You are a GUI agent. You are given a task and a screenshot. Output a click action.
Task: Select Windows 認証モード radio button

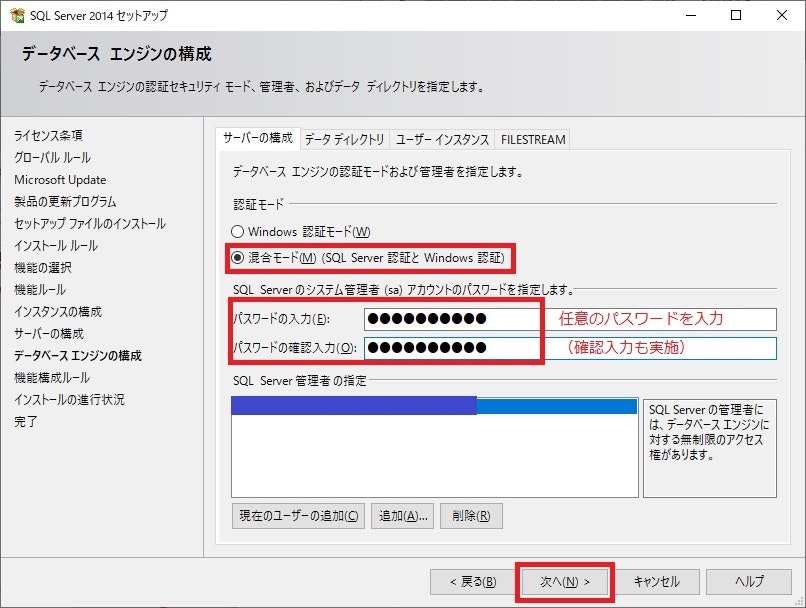click(237, 232)
